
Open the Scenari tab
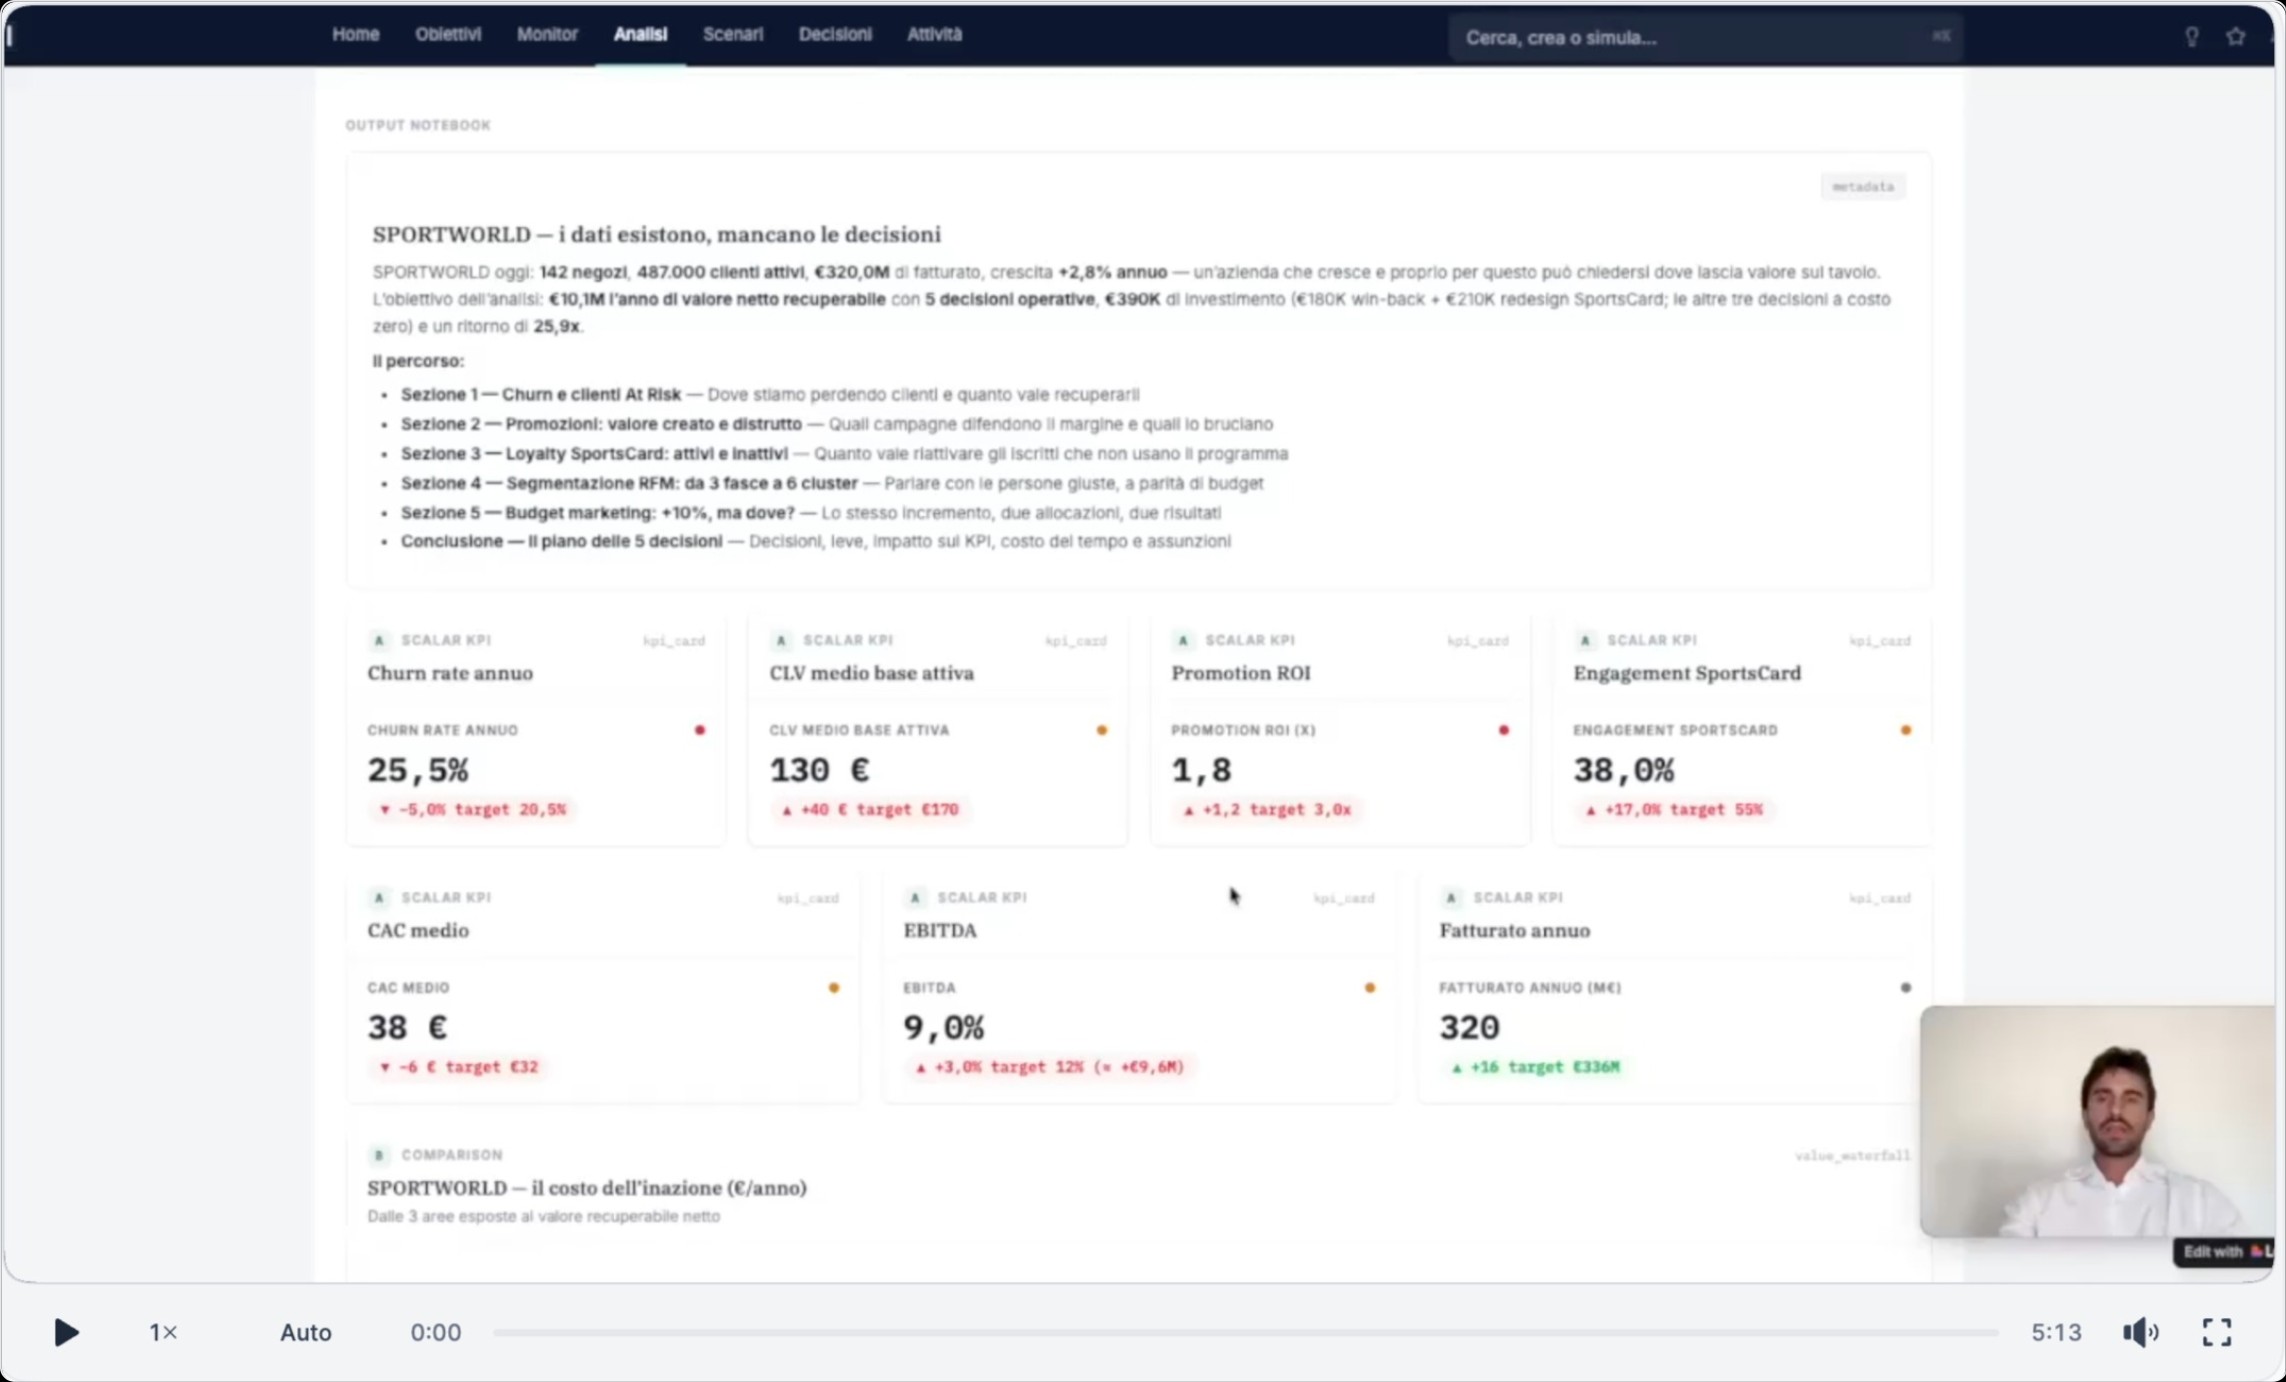point(732,34)
